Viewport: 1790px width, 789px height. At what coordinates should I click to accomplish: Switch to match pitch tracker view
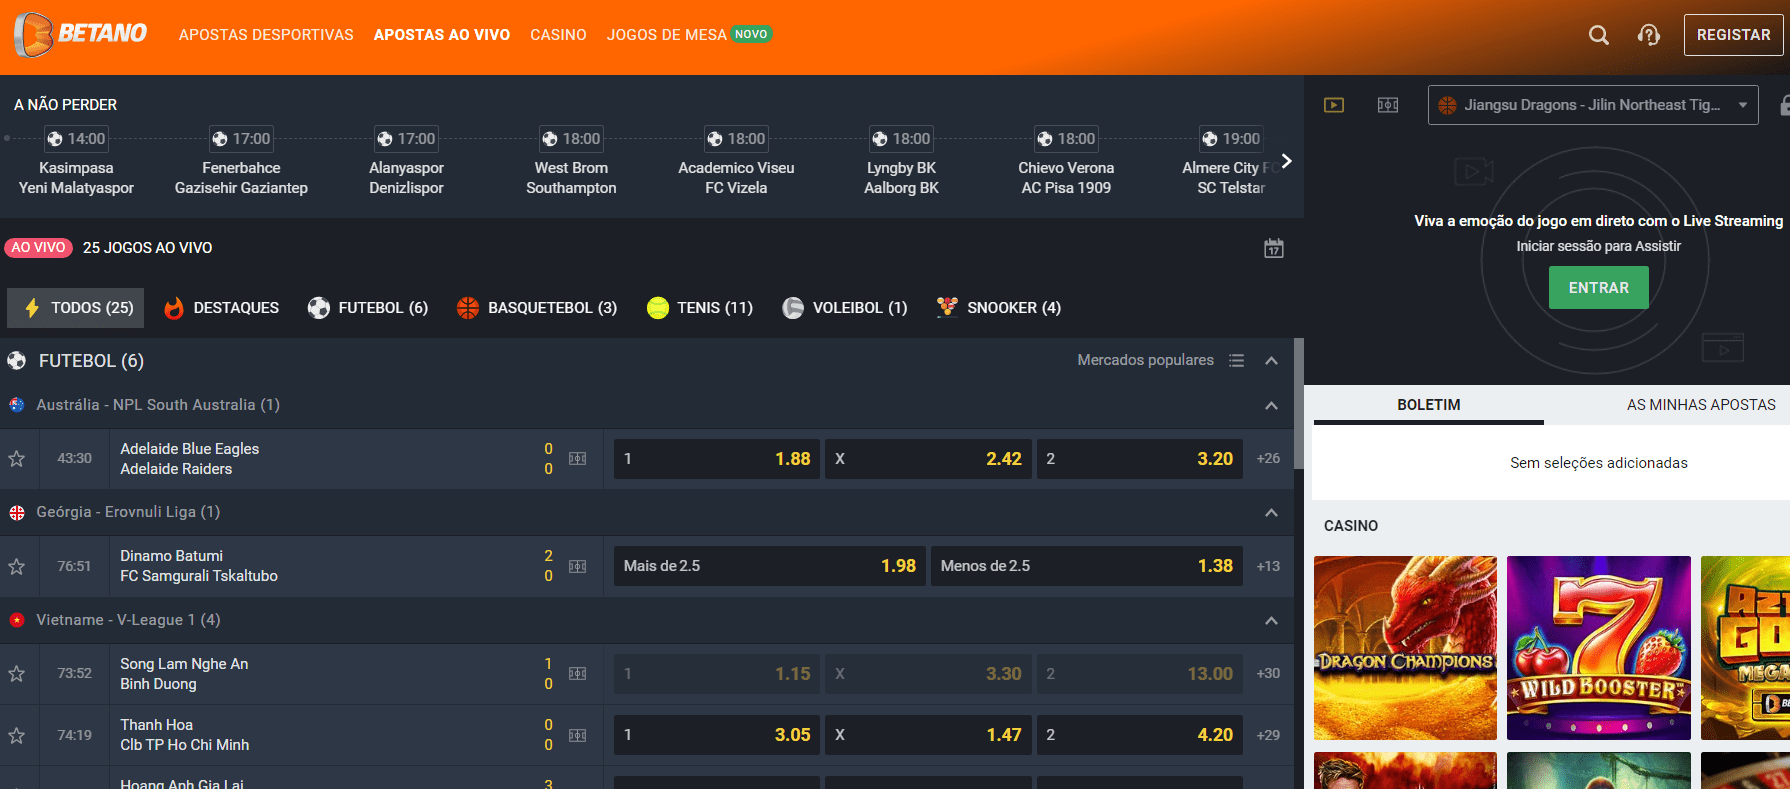[1388, 105]
